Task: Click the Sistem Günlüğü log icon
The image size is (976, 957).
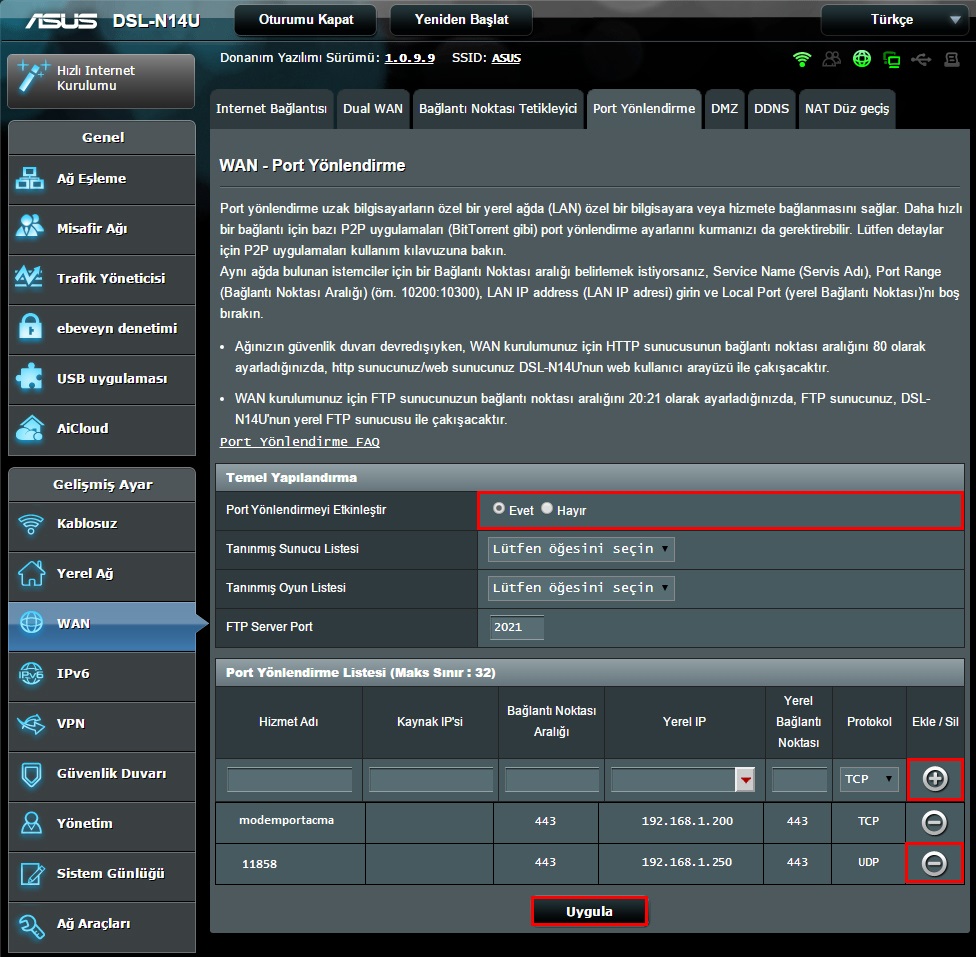Action: click(32, 874)
